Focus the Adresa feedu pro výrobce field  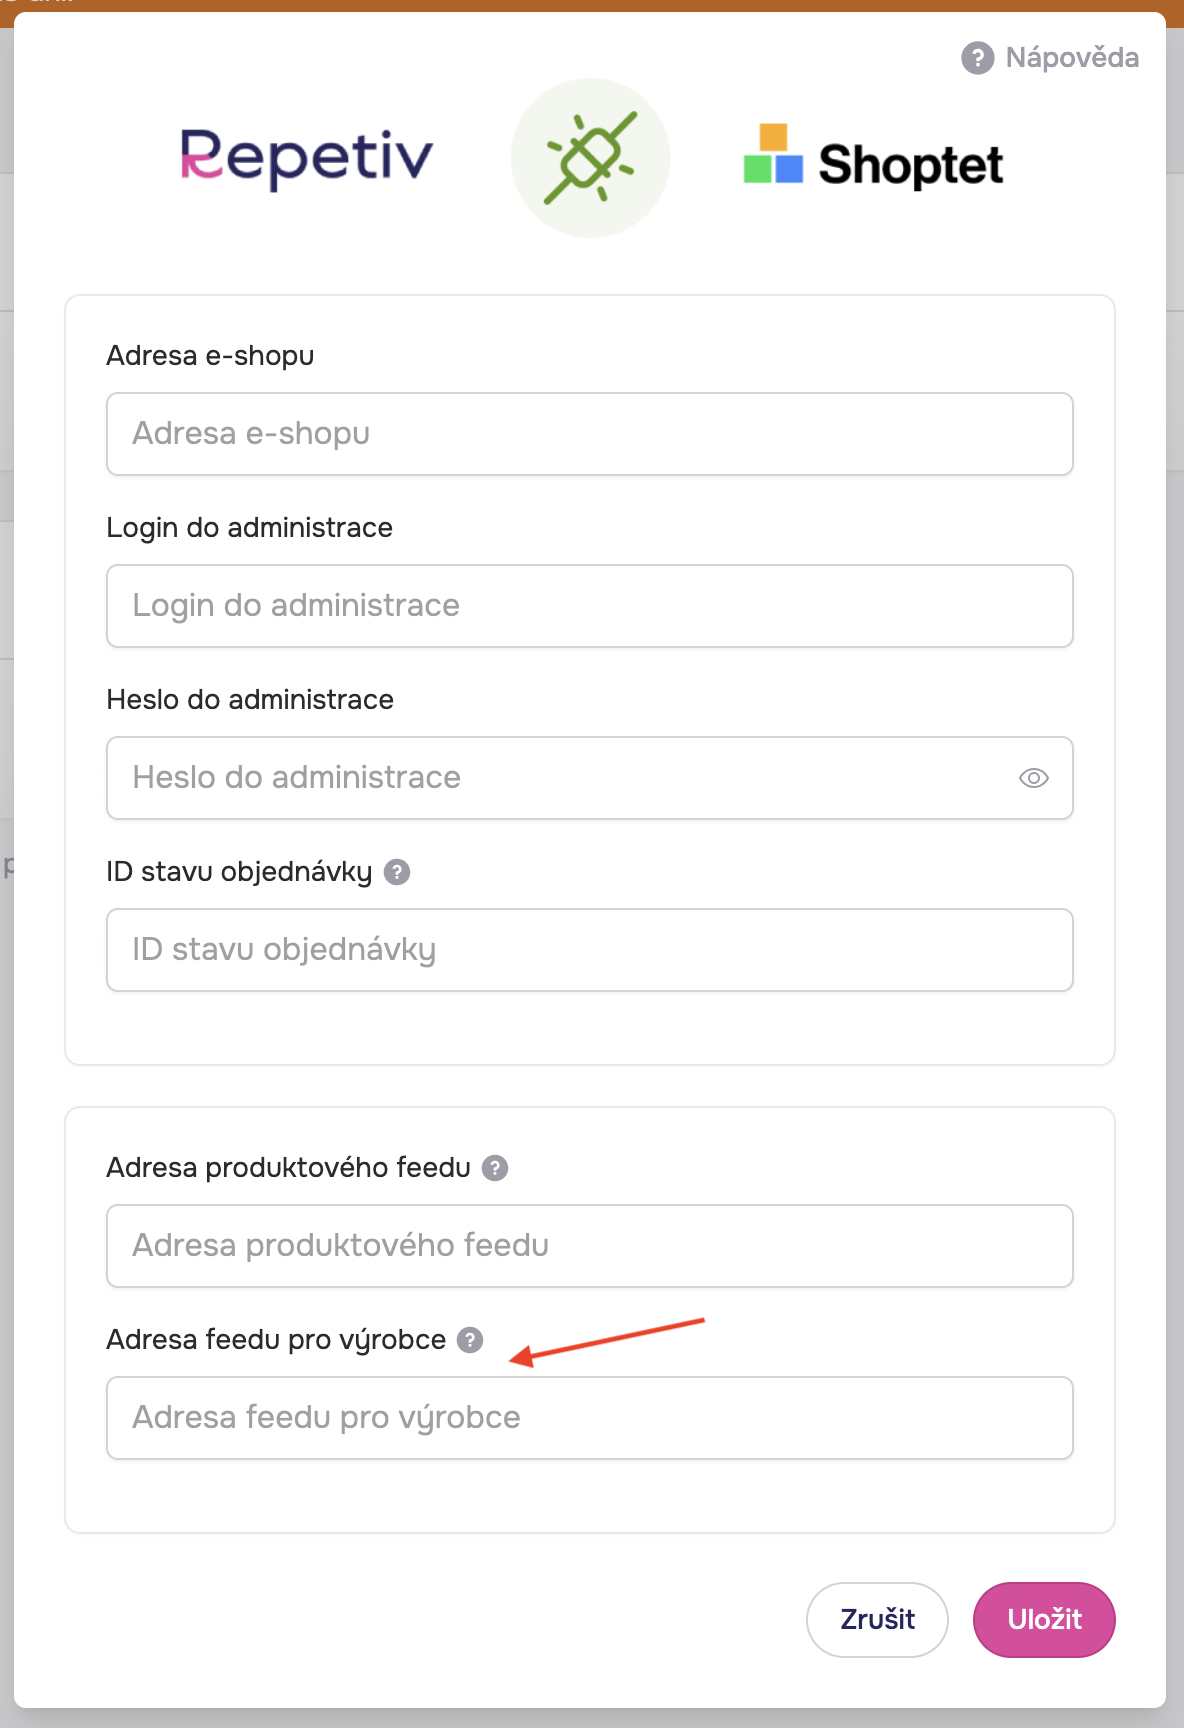click(590, 1418)
